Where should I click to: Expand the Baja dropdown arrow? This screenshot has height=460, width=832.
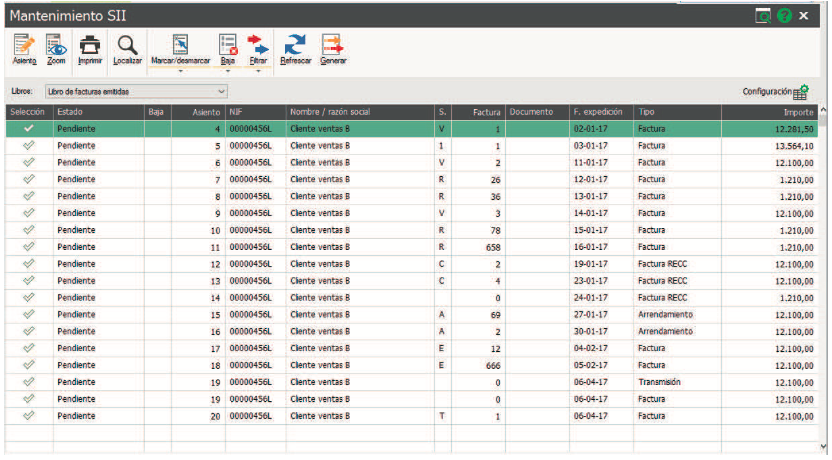[x=228, y=71]
